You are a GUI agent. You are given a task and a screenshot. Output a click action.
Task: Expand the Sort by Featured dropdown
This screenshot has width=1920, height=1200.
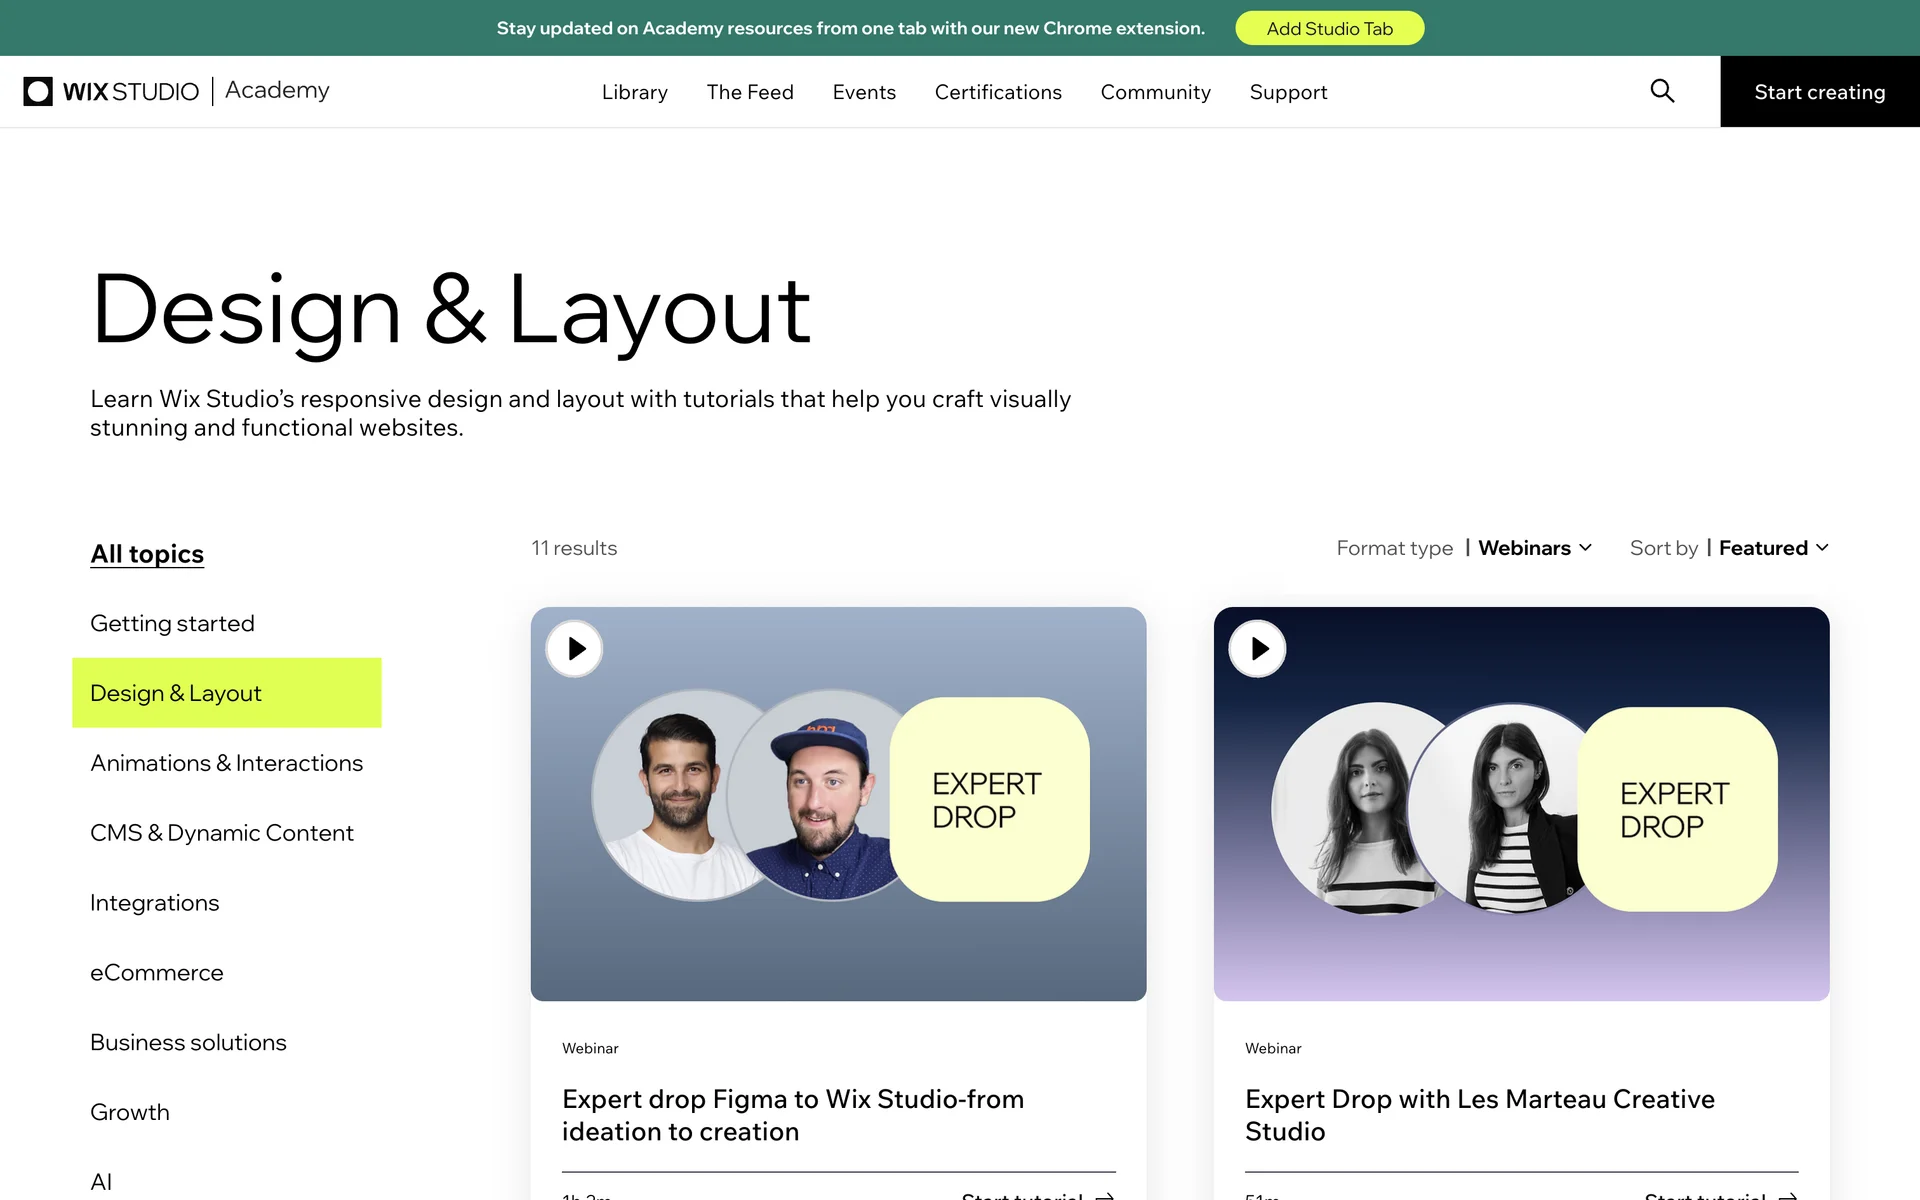(1773, 548)
